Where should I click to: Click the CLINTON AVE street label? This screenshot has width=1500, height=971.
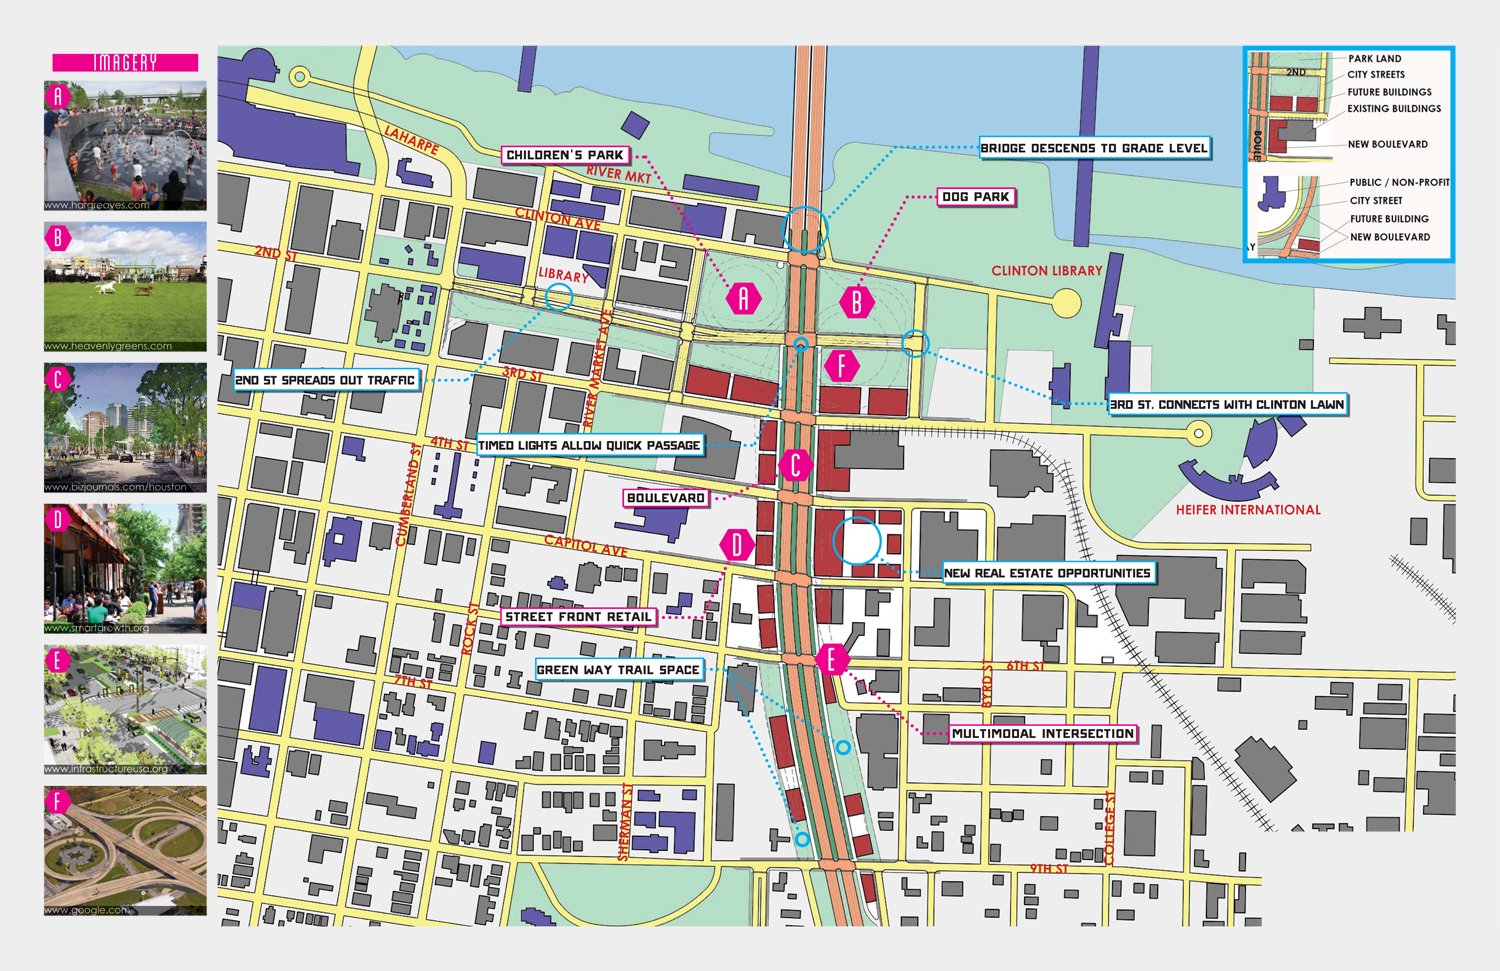[558, 218]
